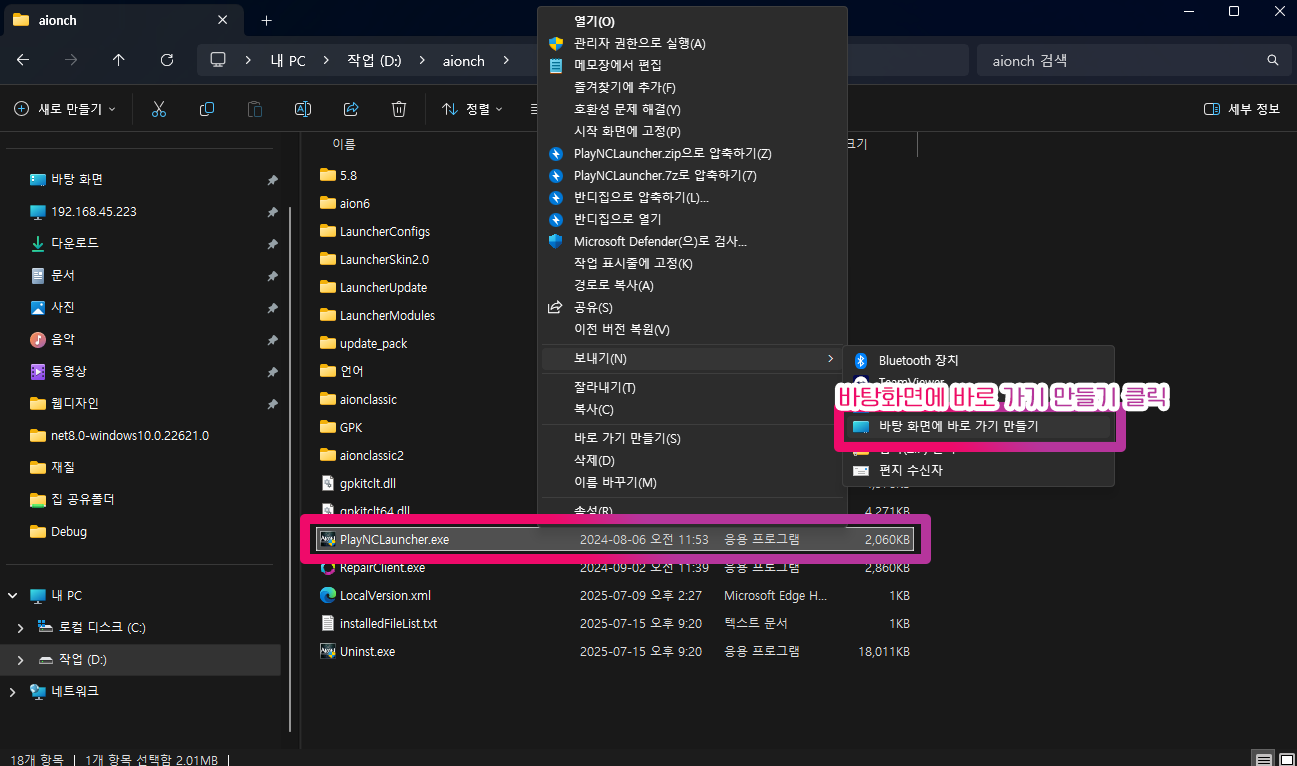Refresh the current folder view
This screenshot has height=766, width=1297.
(167, 60)
